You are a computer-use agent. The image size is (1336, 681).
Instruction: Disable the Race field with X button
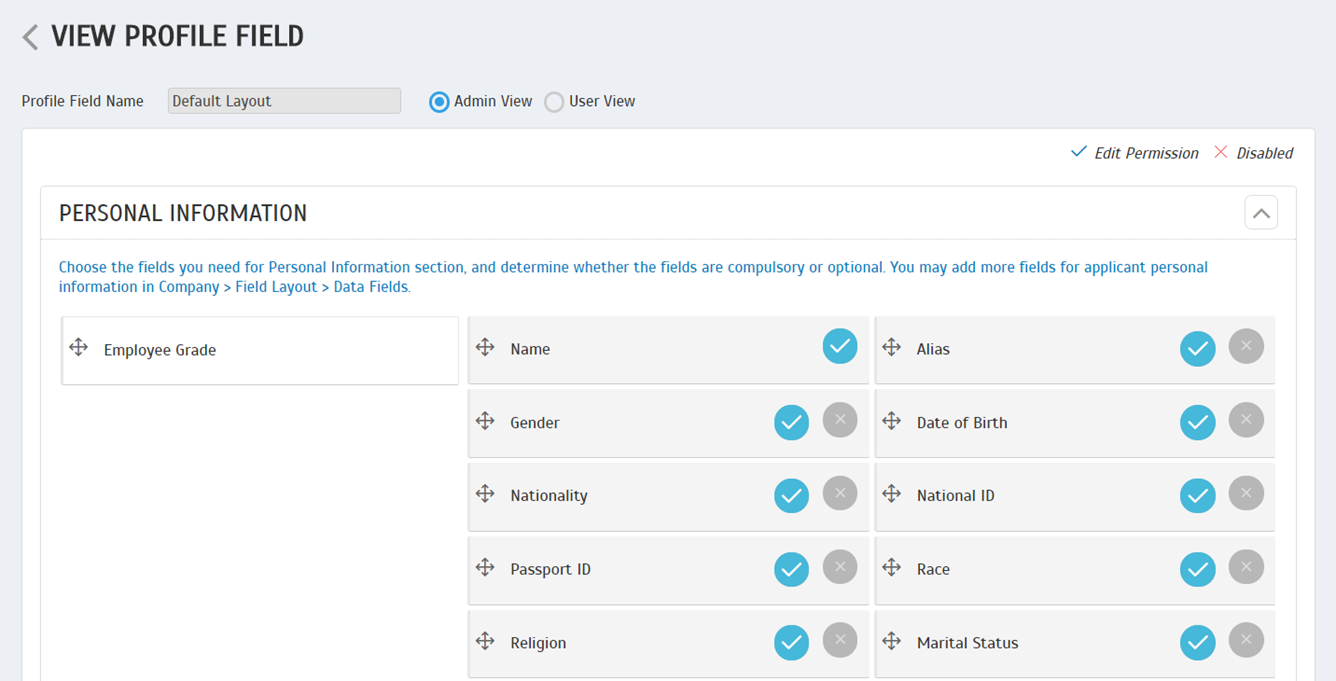(x=1246, y=567)
